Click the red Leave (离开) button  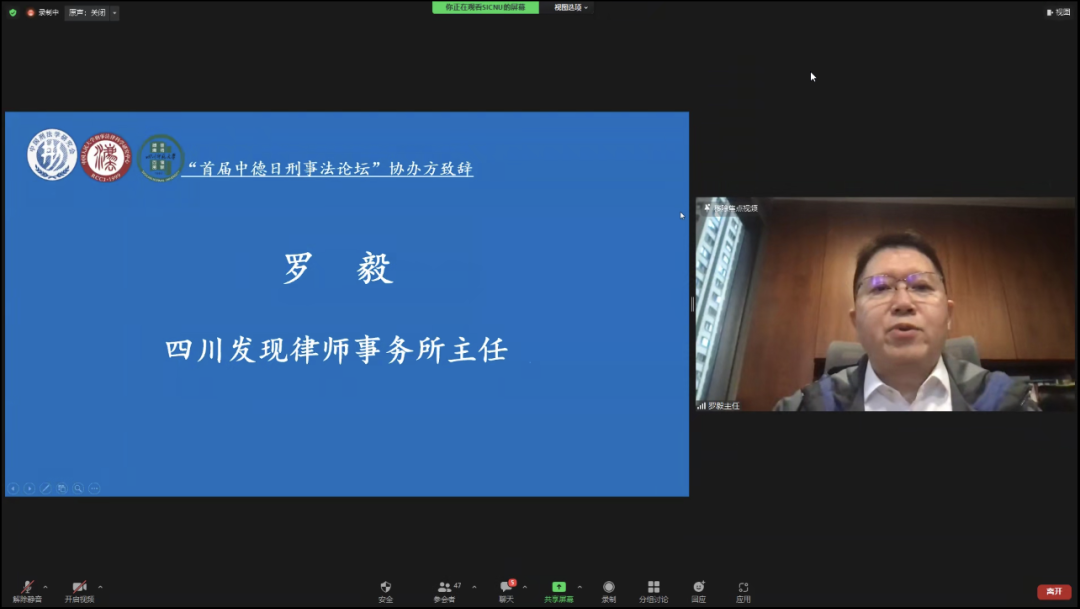click(x=1054, y=592)
